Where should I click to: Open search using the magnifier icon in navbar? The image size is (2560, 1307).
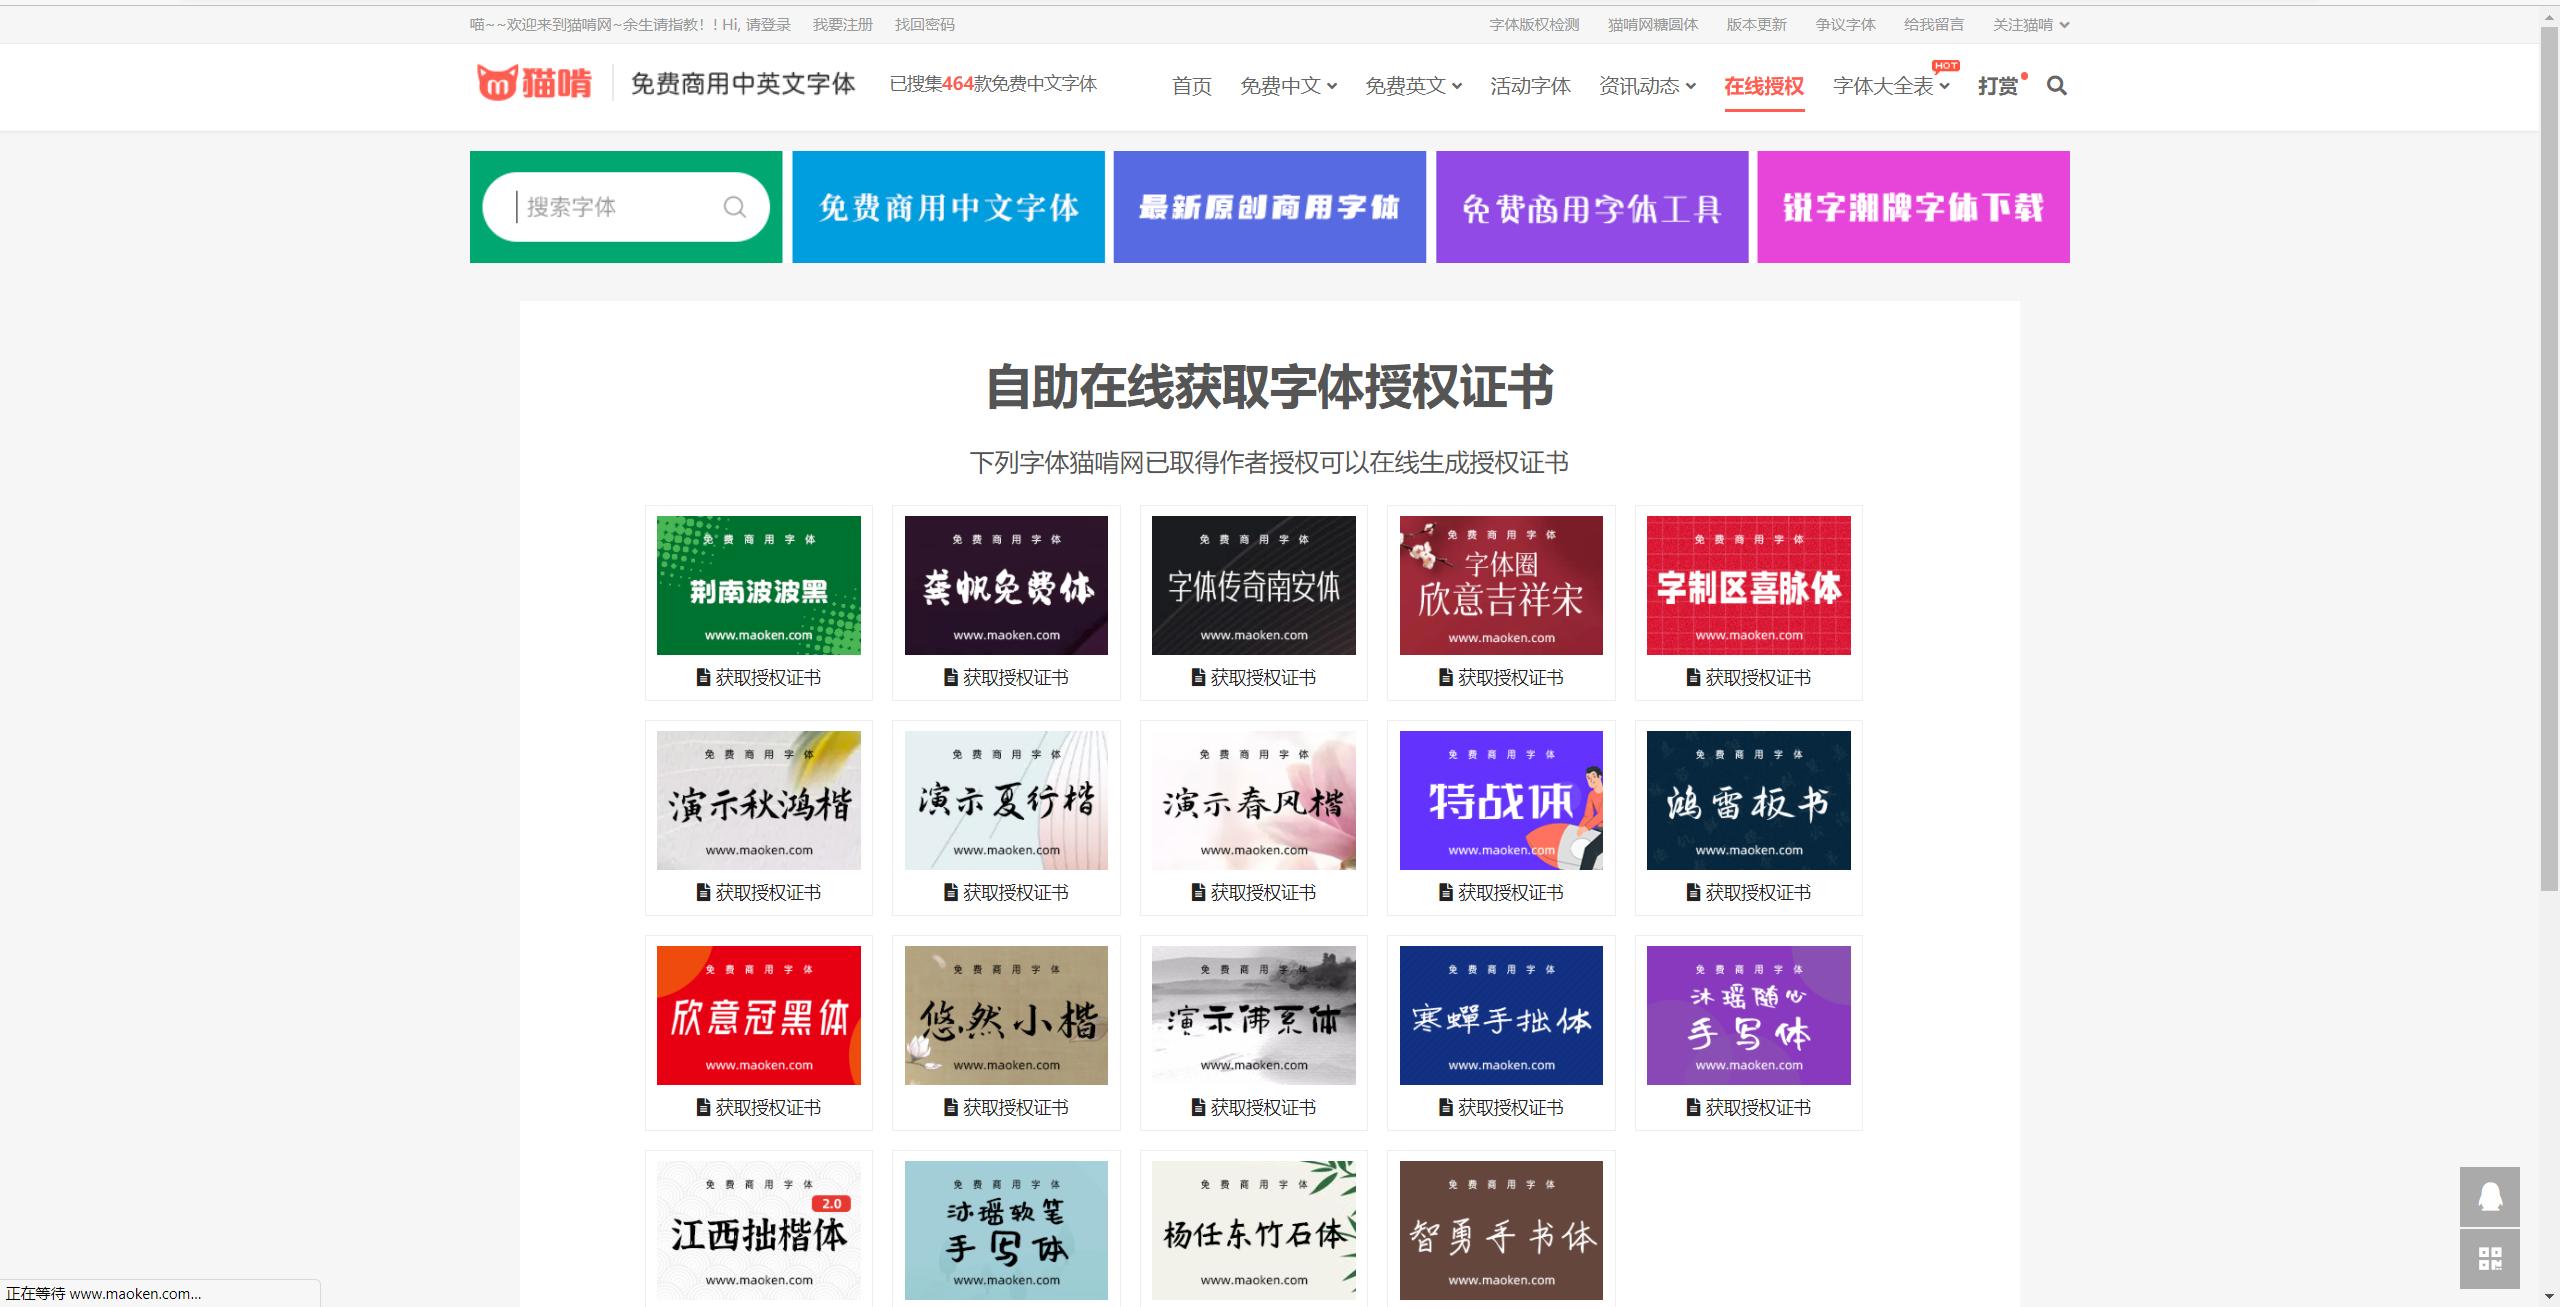click(2056, 87)
